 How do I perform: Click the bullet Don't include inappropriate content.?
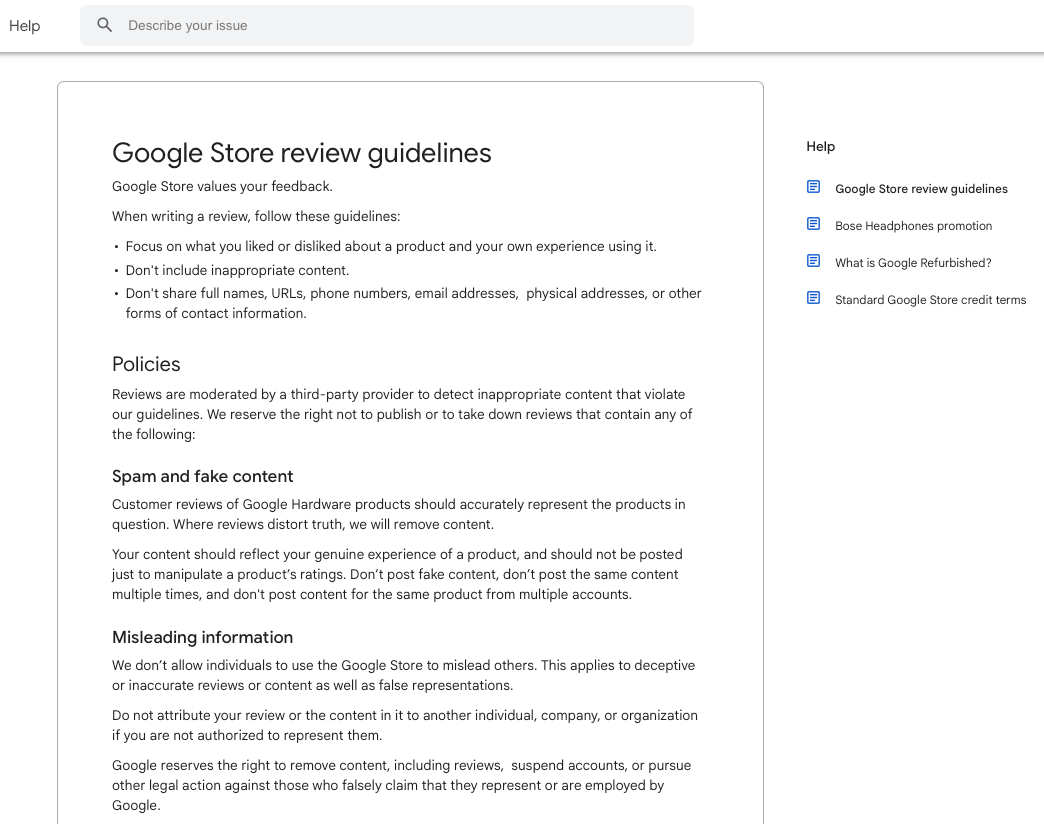[237, 270]
